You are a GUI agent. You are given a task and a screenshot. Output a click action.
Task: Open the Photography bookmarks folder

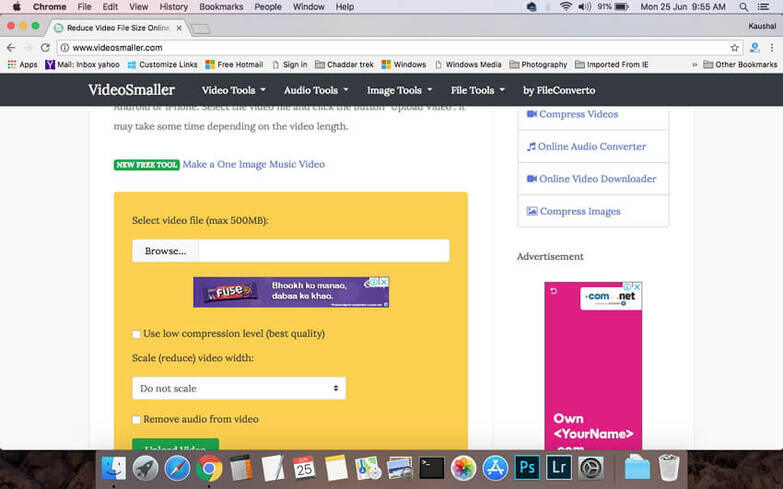point(538,64)
